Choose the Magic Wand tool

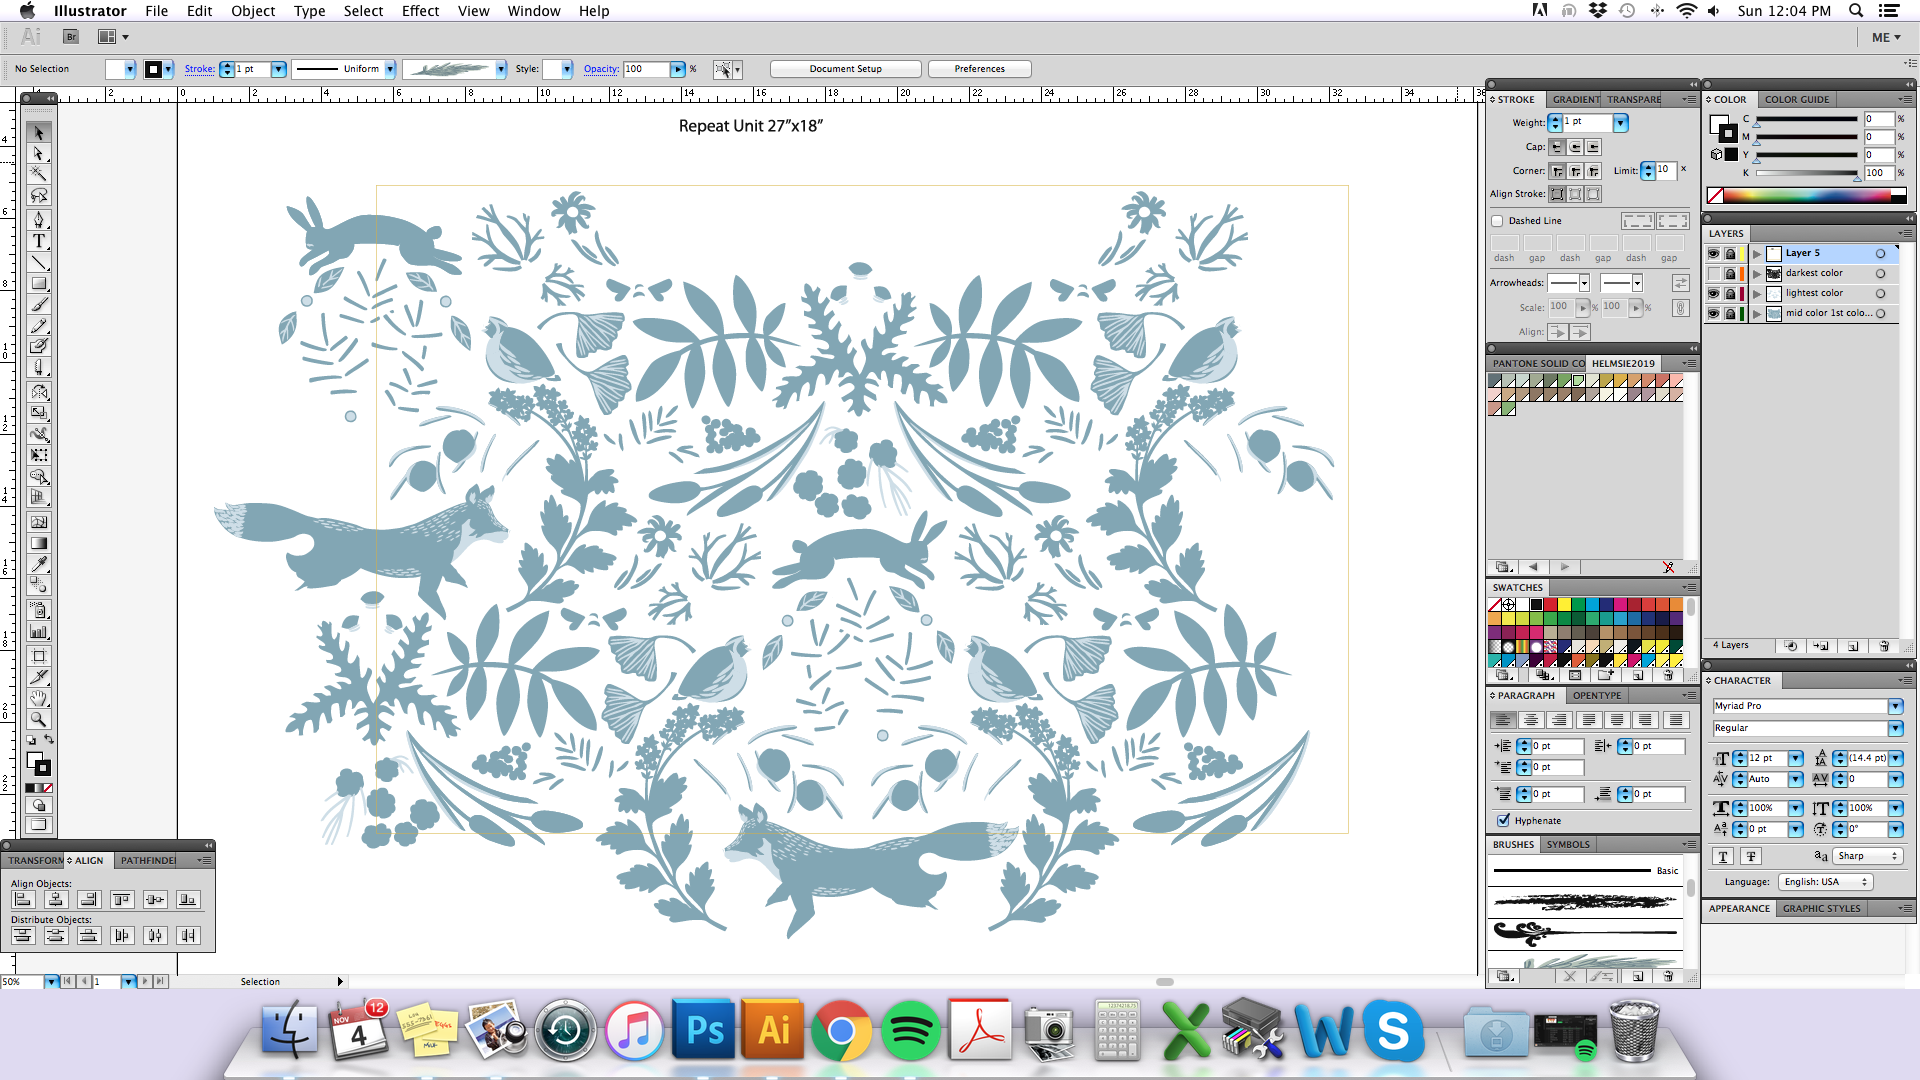[39, 174]
